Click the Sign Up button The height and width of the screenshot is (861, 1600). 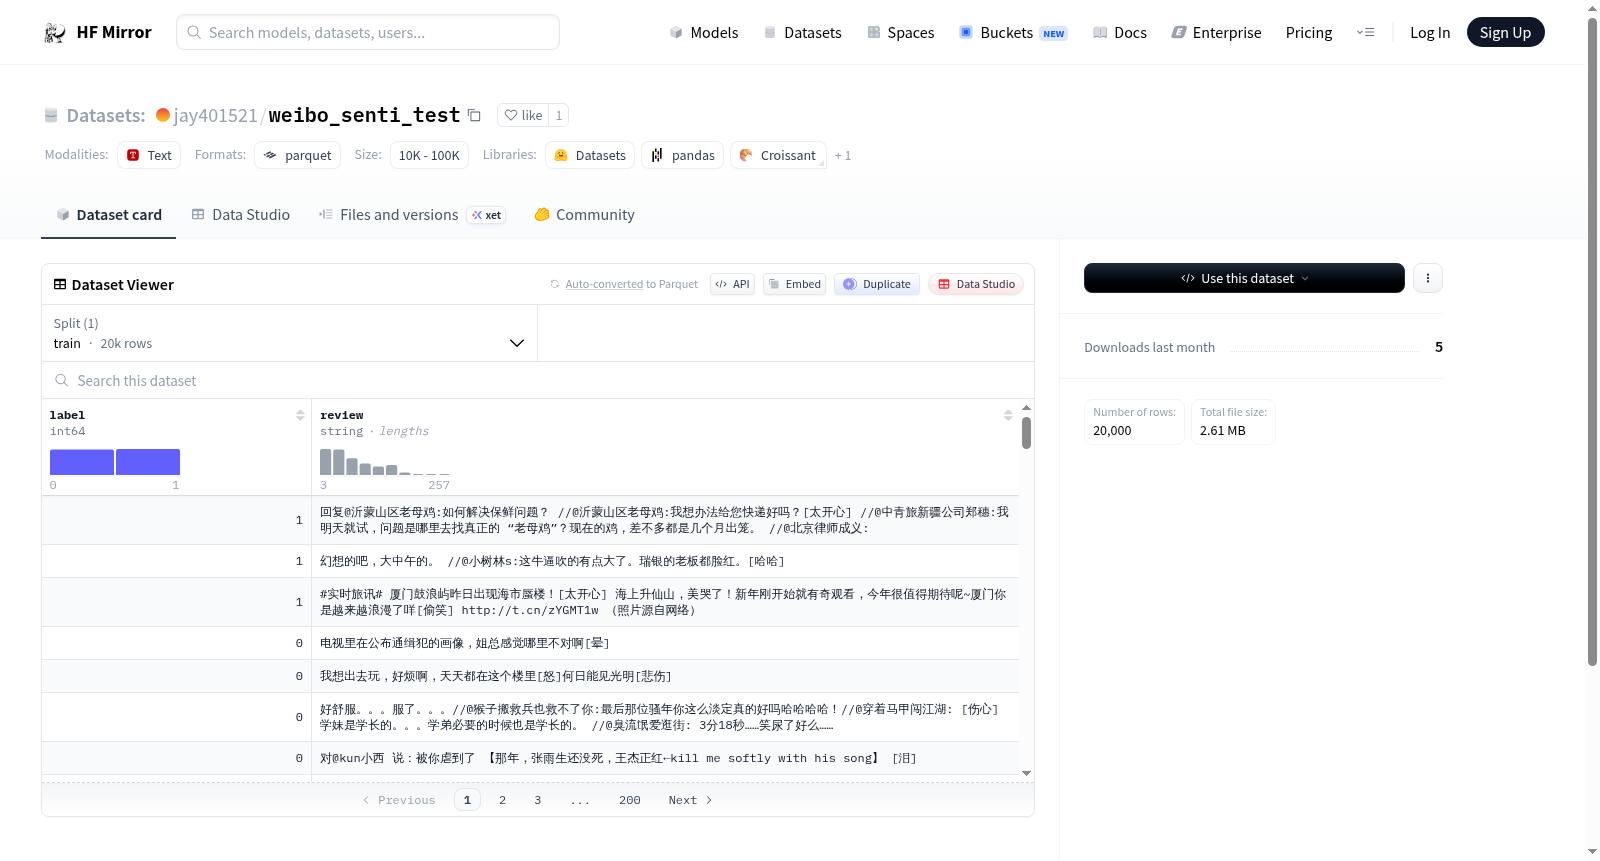point(1506,33)
